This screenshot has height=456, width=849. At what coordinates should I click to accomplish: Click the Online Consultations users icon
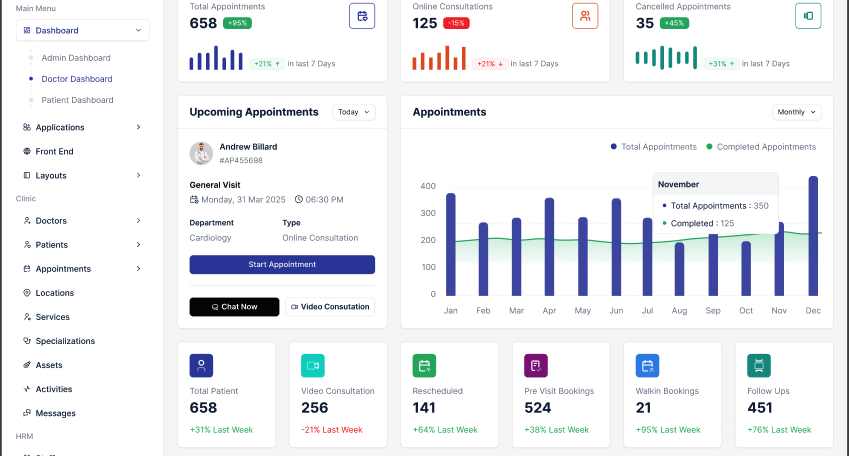click(585, 16)
